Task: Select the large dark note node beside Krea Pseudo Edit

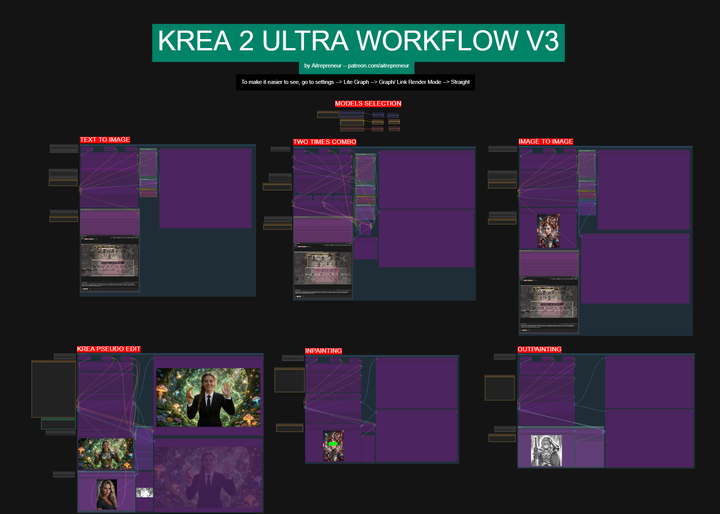Action: click(x=53, y=389)
